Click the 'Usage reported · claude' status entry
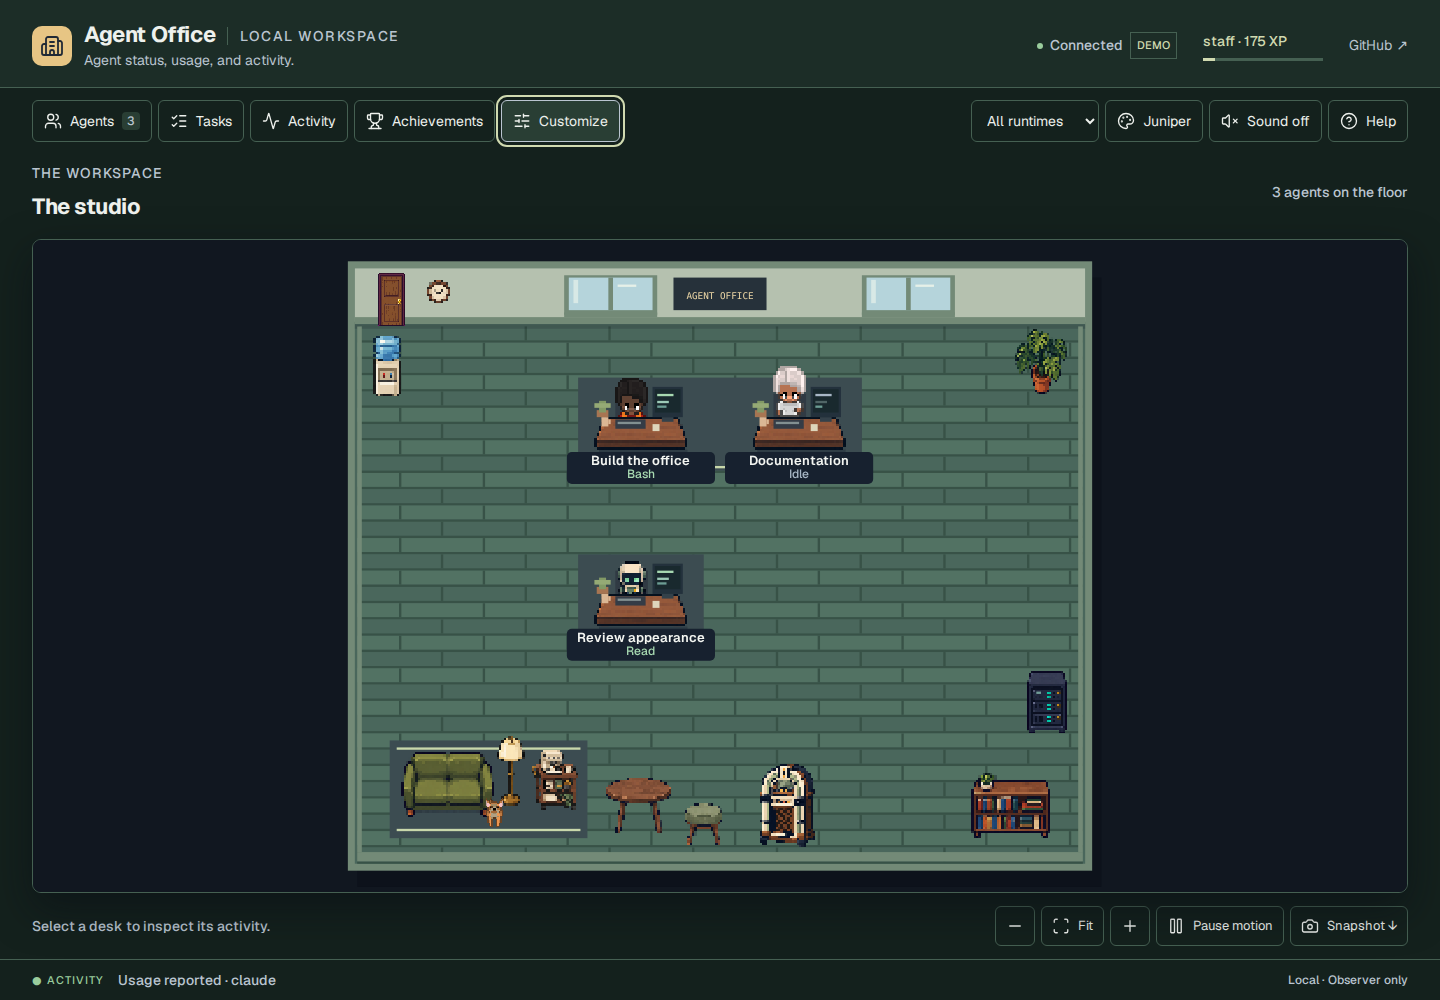 tap(197, 980)
